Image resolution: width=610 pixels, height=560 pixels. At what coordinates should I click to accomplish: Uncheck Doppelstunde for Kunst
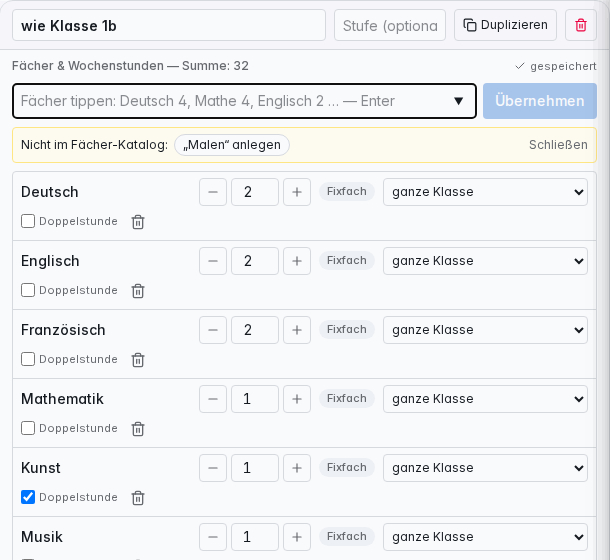point(28,497)
